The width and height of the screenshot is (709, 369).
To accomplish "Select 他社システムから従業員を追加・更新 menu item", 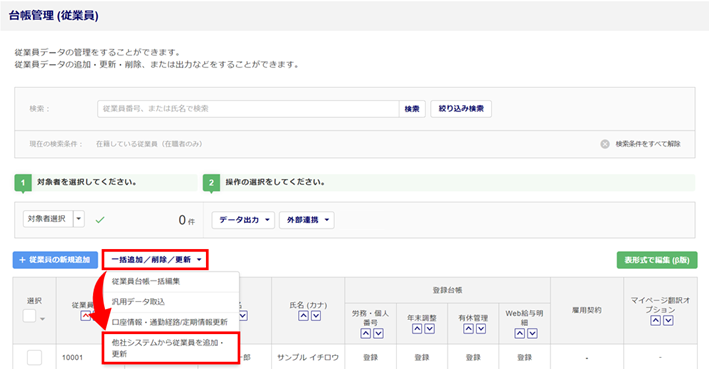I will [x=170, y=348].
